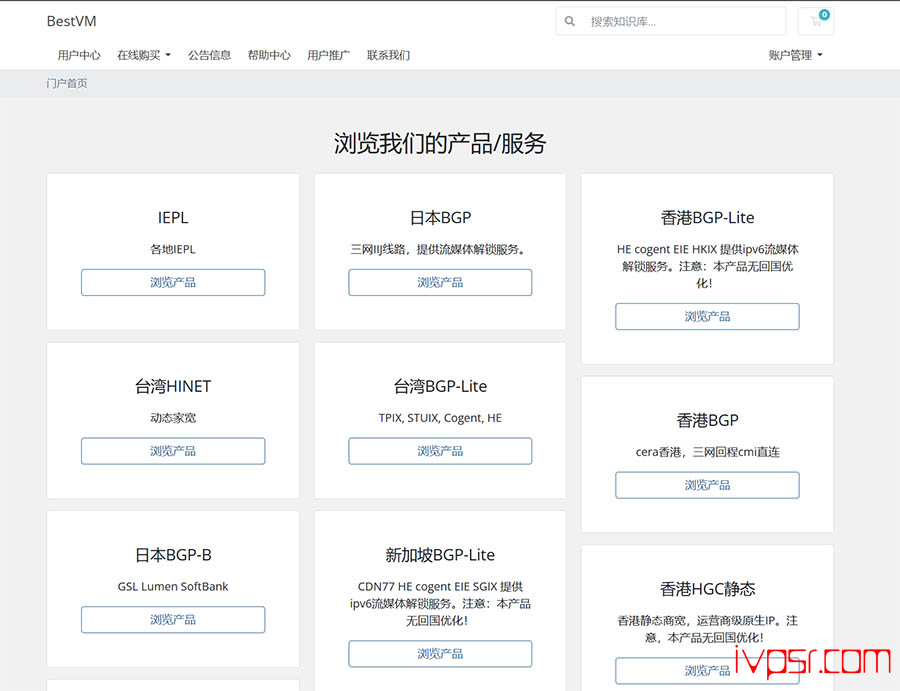Browse products in the IEPL card
The image size is (900, 691).
click(x=173, y=282)
